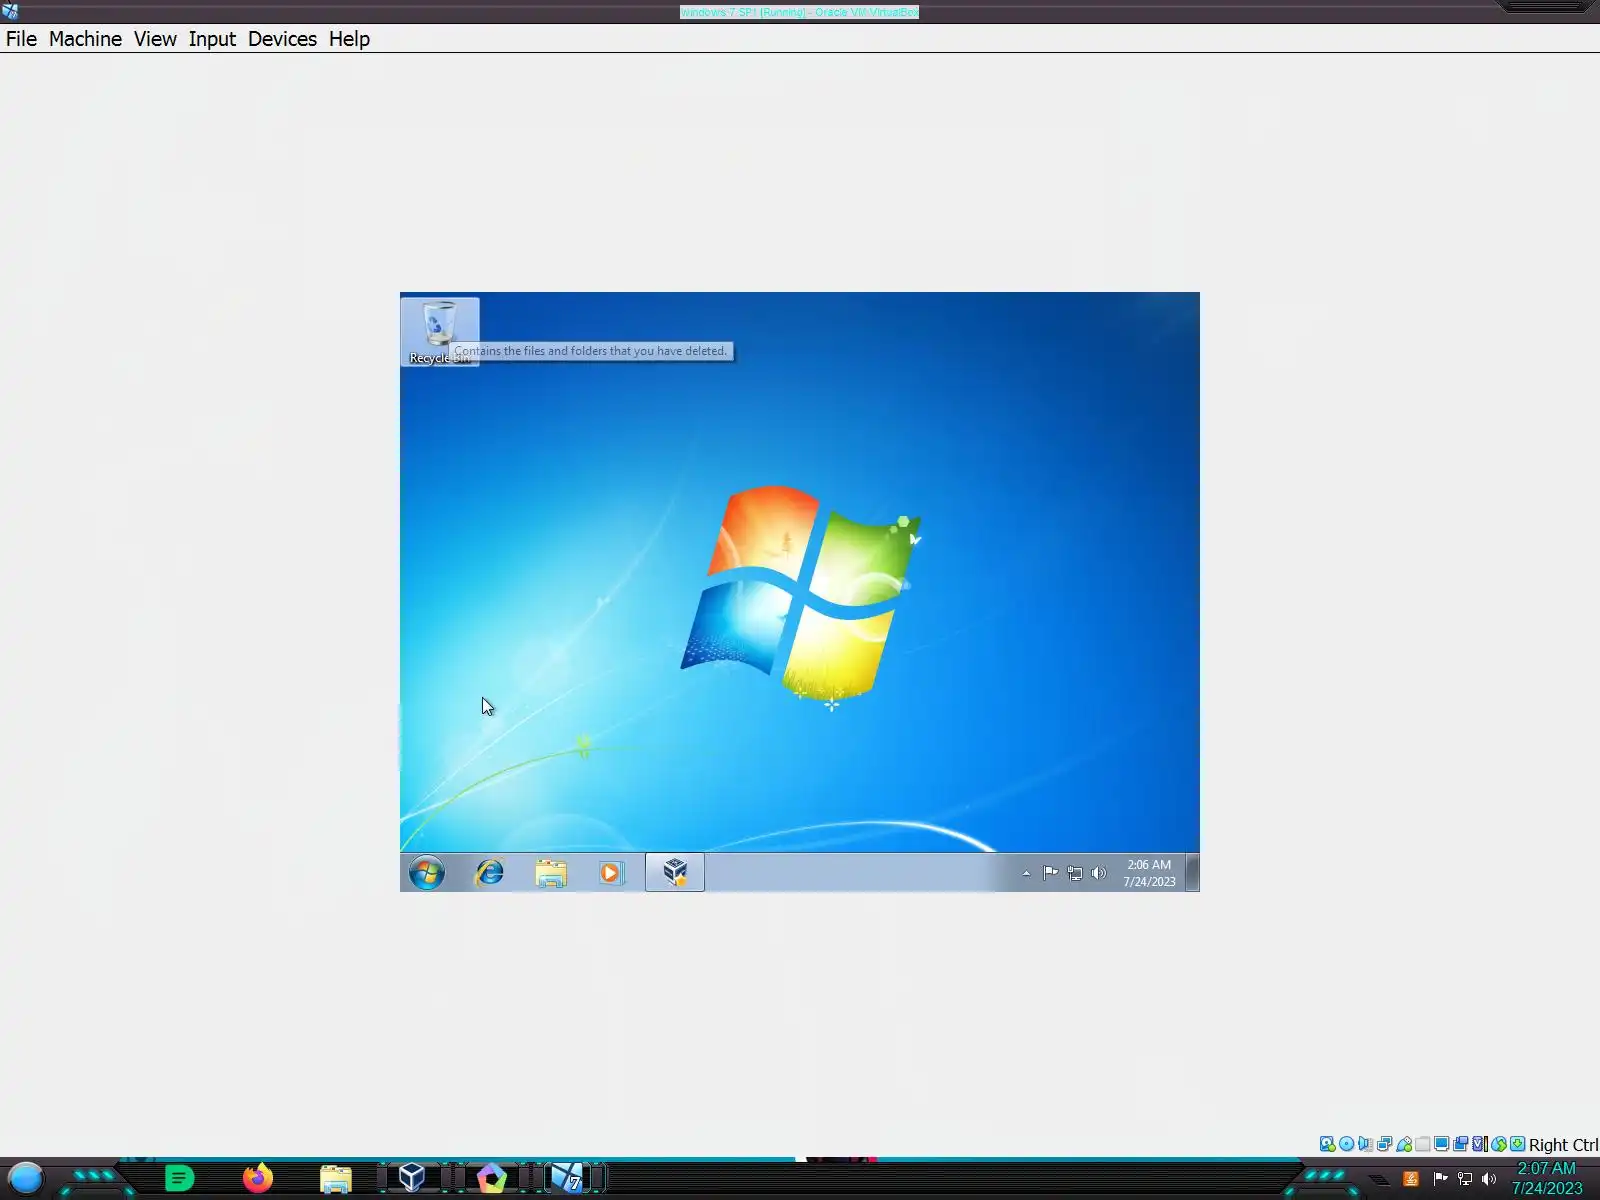Select the Windows 7 VM taskbar button

pyautogui.click(x=569, y=1178)
